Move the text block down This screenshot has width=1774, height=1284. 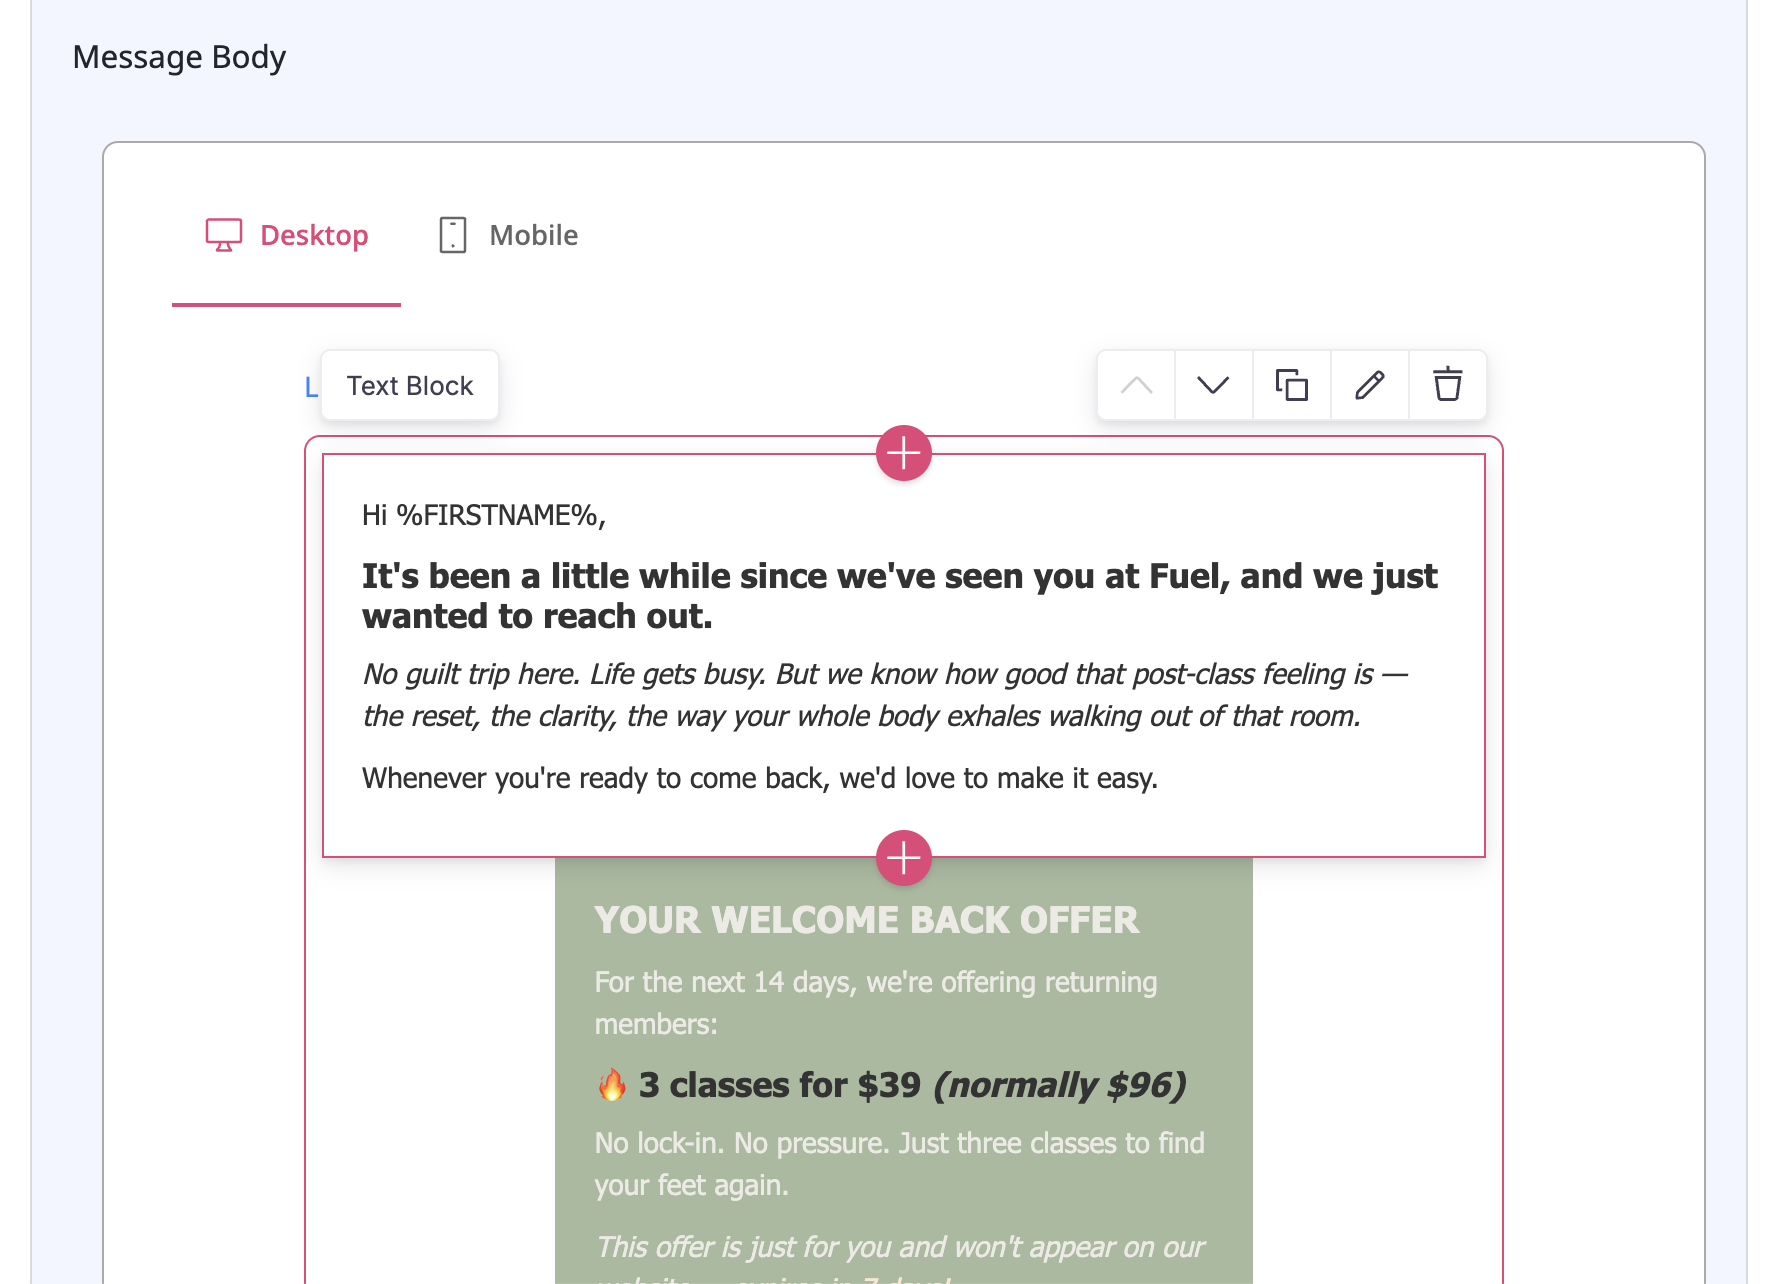(x=1213, y=385)
